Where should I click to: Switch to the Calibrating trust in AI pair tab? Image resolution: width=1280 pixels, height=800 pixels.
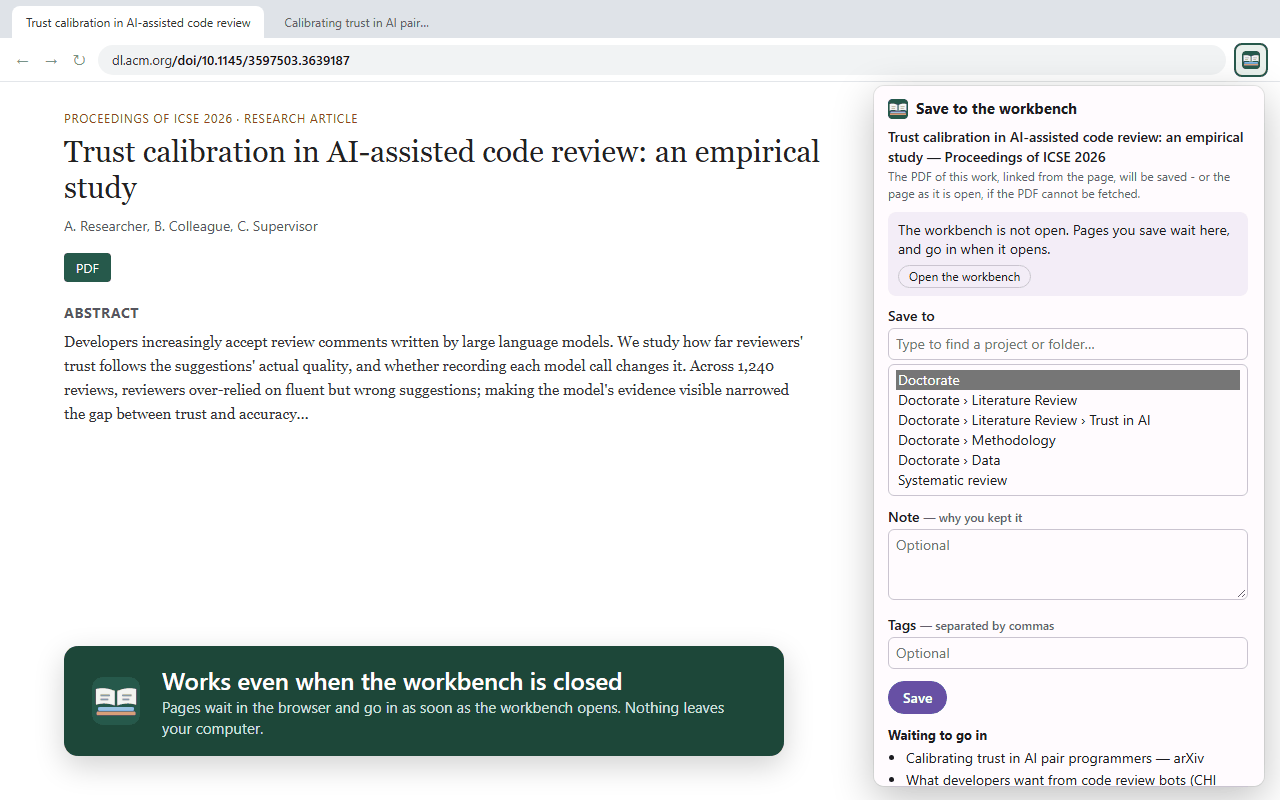(356, 22)
